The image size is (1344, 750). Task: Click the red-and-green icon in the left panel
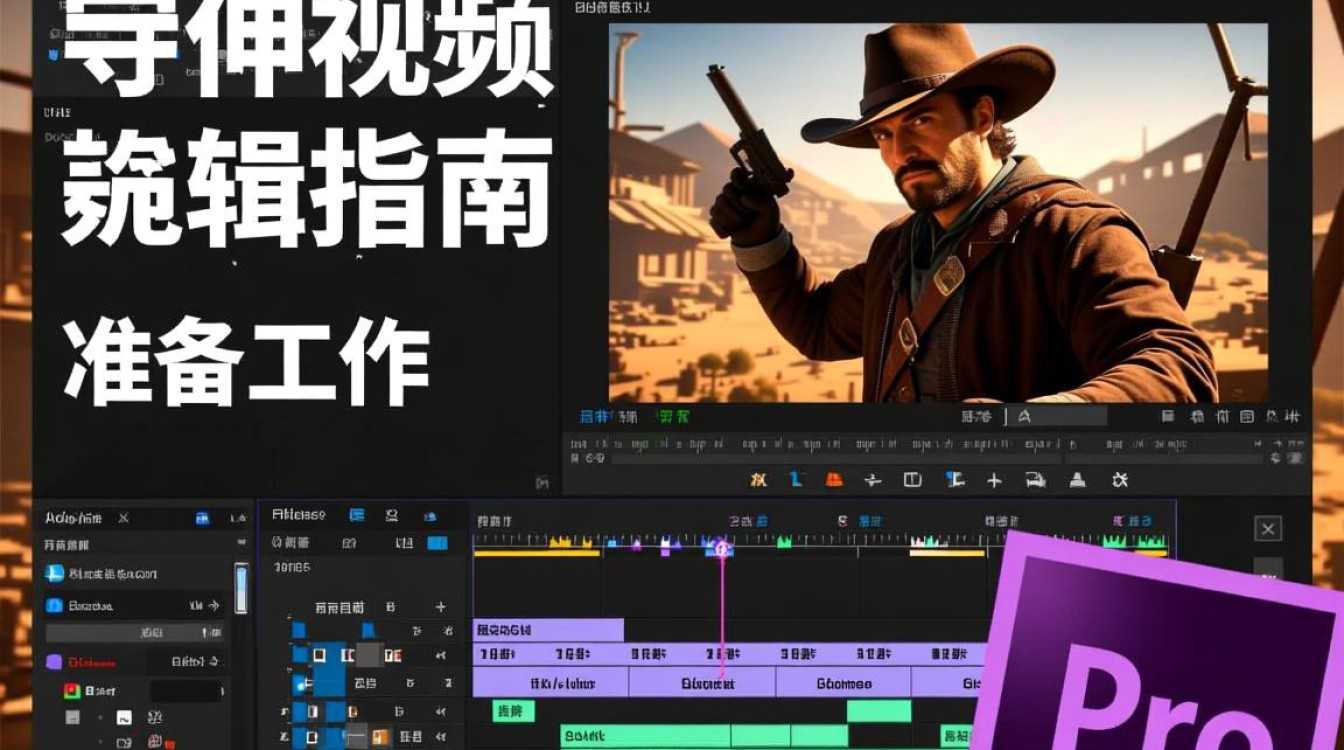click(71, 691)
